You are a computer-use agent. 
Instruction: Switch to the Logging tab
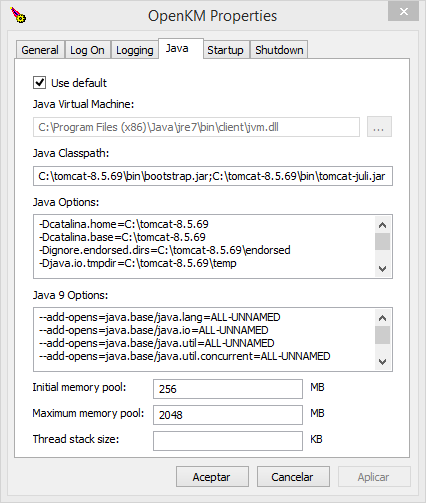tap(135, 50)
